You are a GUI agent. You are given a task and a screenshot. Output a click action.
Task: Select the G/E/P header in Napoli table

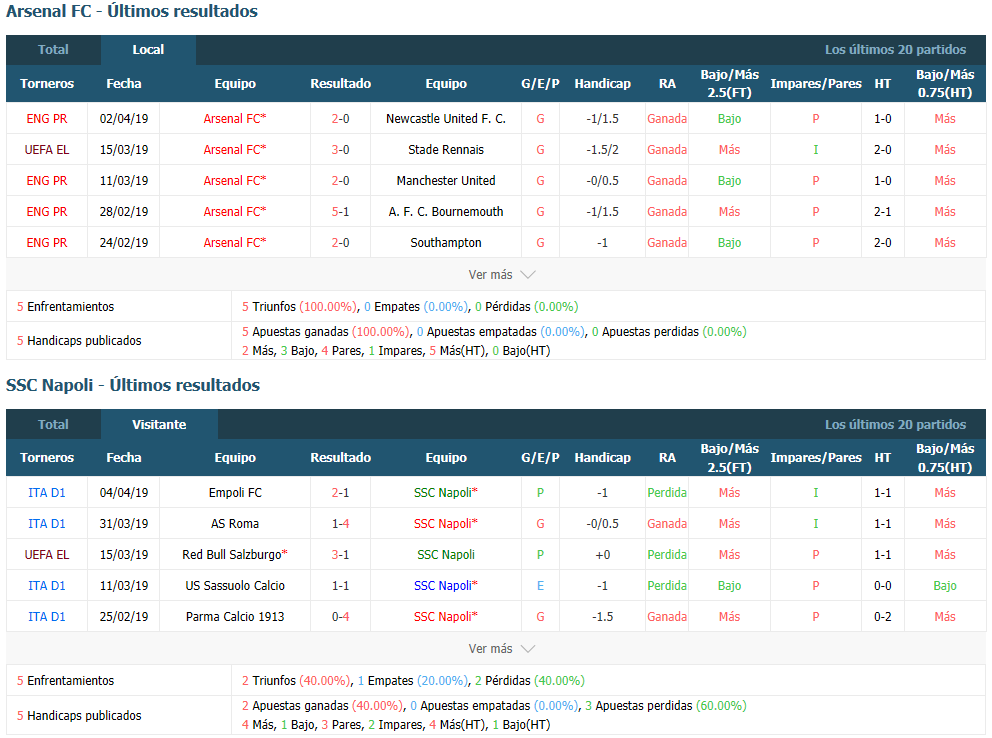pyautogui.click(x=540, y=458)
